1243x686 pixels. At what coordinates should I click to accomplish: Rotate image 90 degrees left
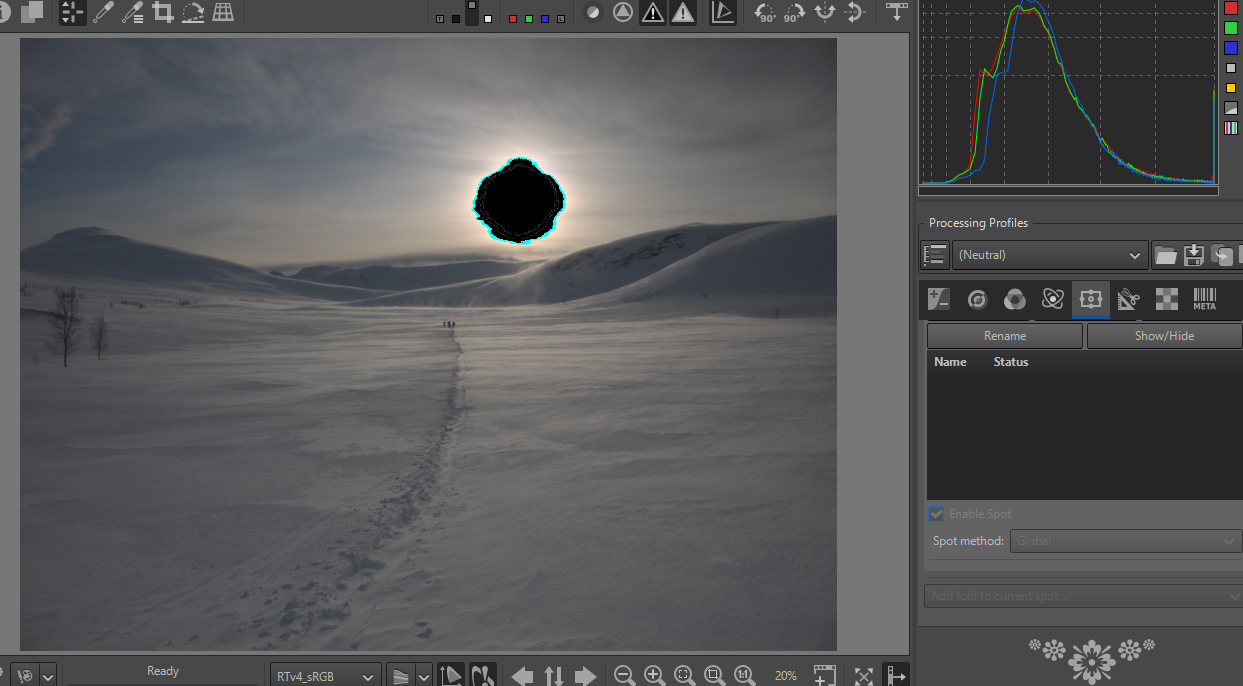point(765,13)
